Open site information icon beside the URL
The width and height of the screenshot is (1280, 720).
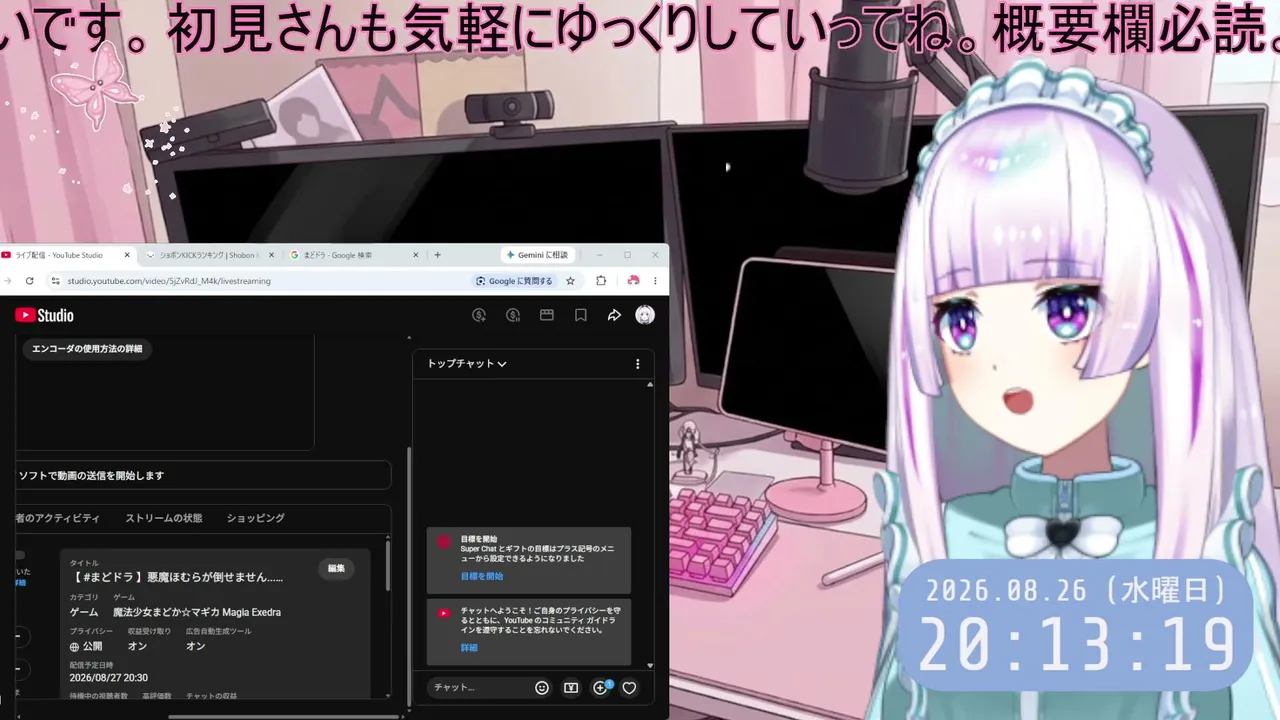click(55, 281)
